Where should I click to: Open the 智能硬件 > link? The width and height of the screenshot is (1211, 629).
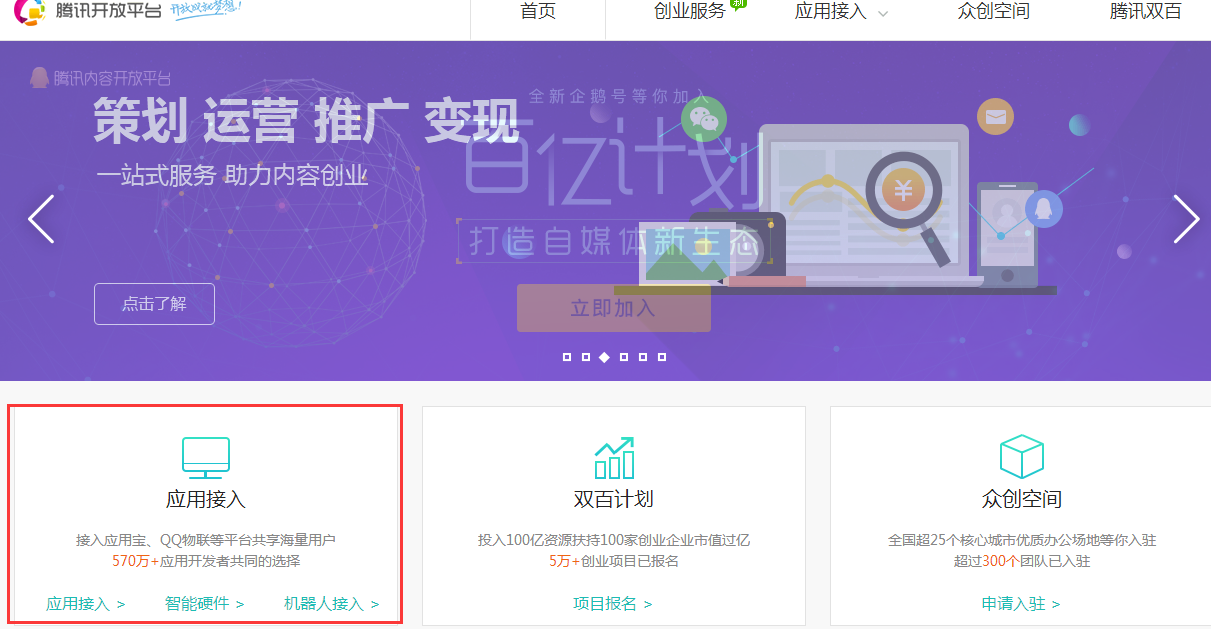pos(205,604)
